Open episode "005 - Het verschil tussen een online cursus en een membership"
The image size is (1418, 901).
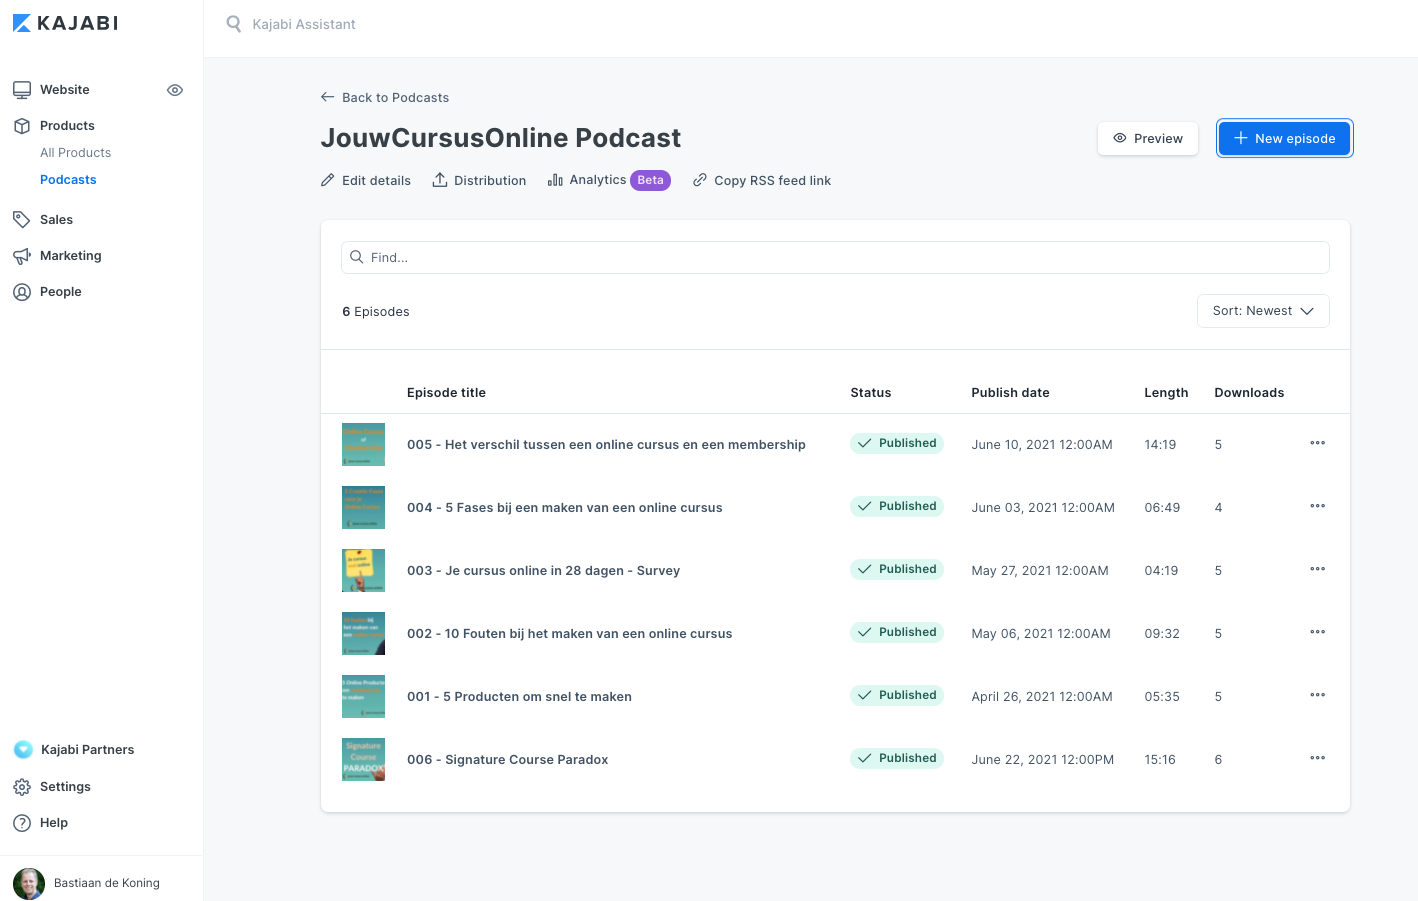[x=606, y=444]
